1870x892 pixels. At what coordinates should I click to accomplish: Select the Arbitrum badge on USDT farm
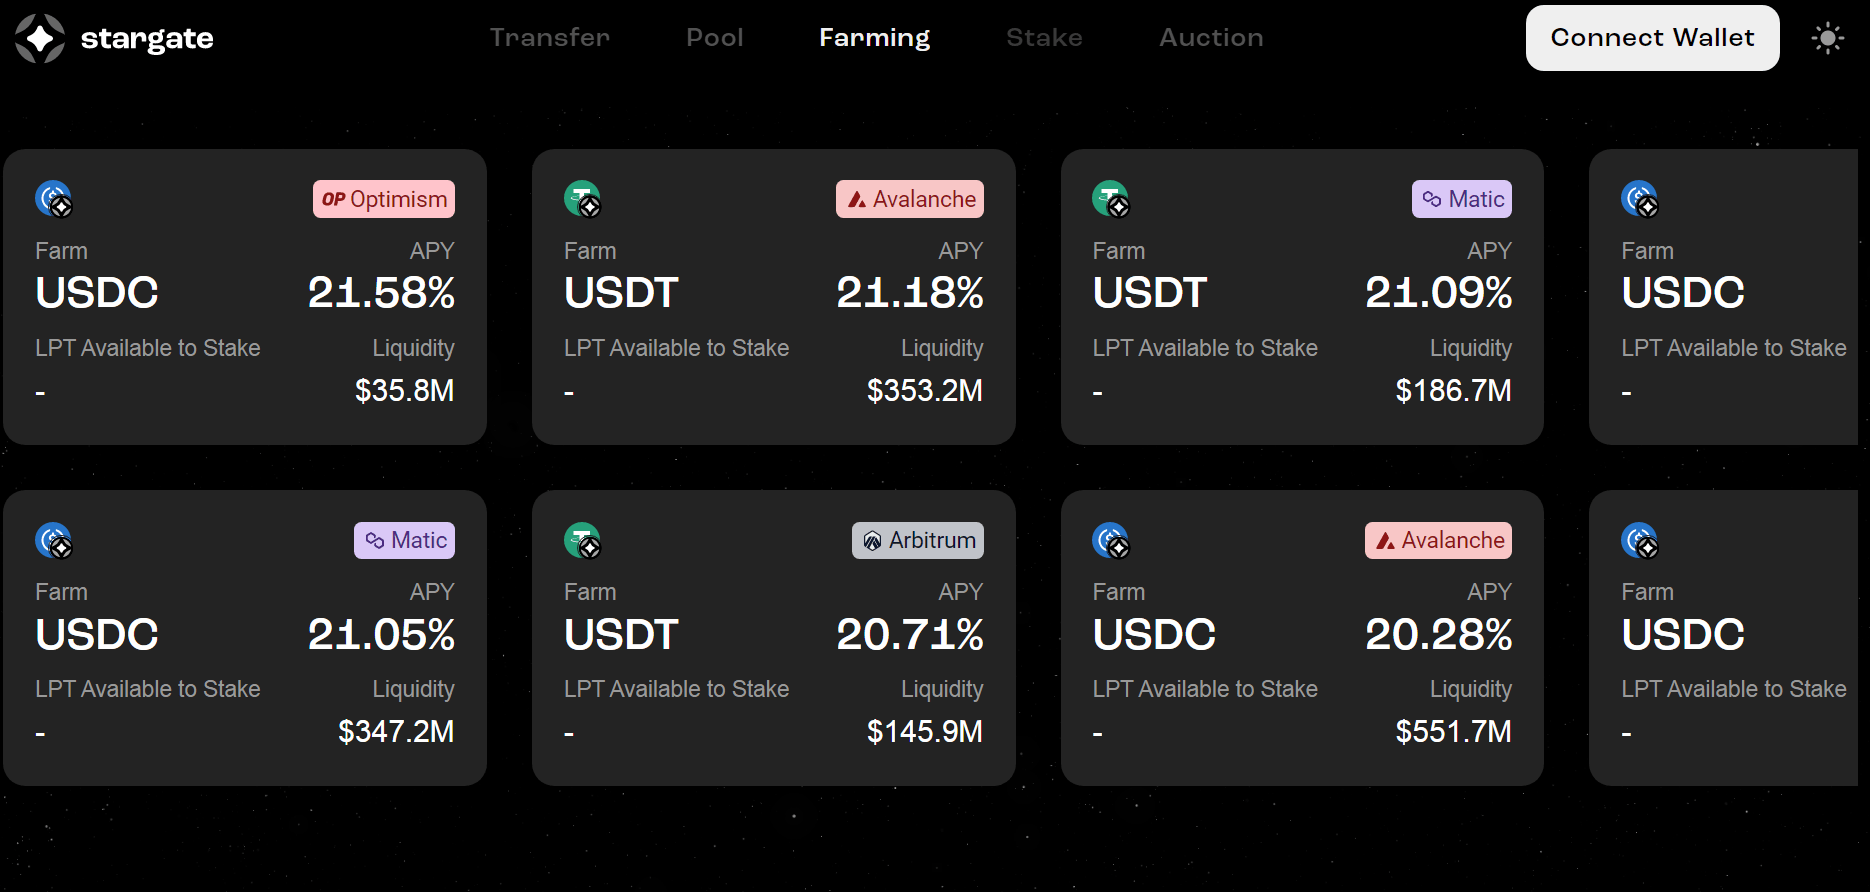coord(917,540)
